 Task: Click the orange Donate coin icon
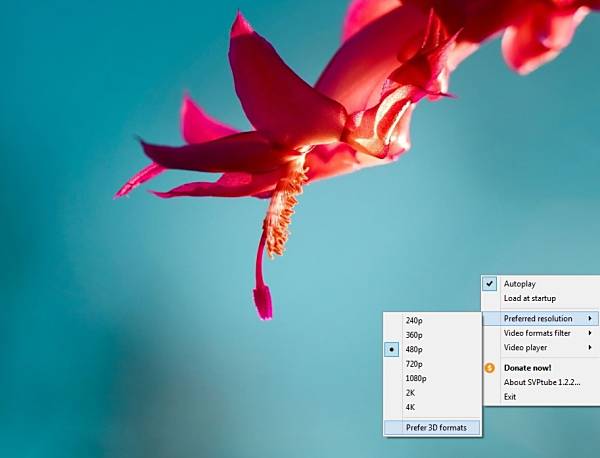[x=489, y=368]
